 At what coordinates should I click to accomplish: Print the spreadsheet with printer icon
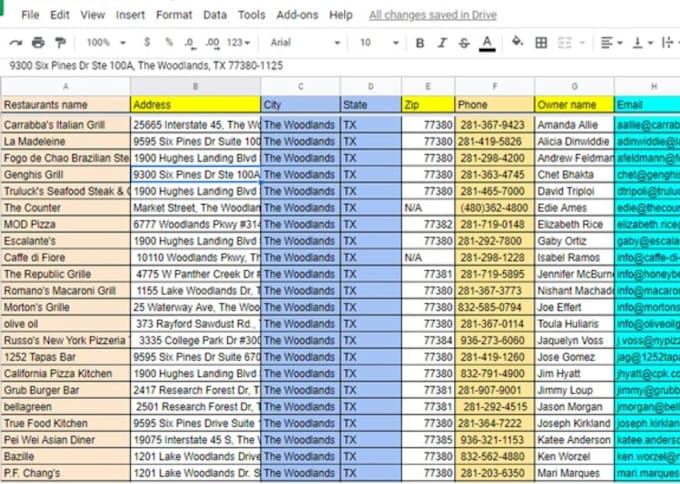(38, 43)
